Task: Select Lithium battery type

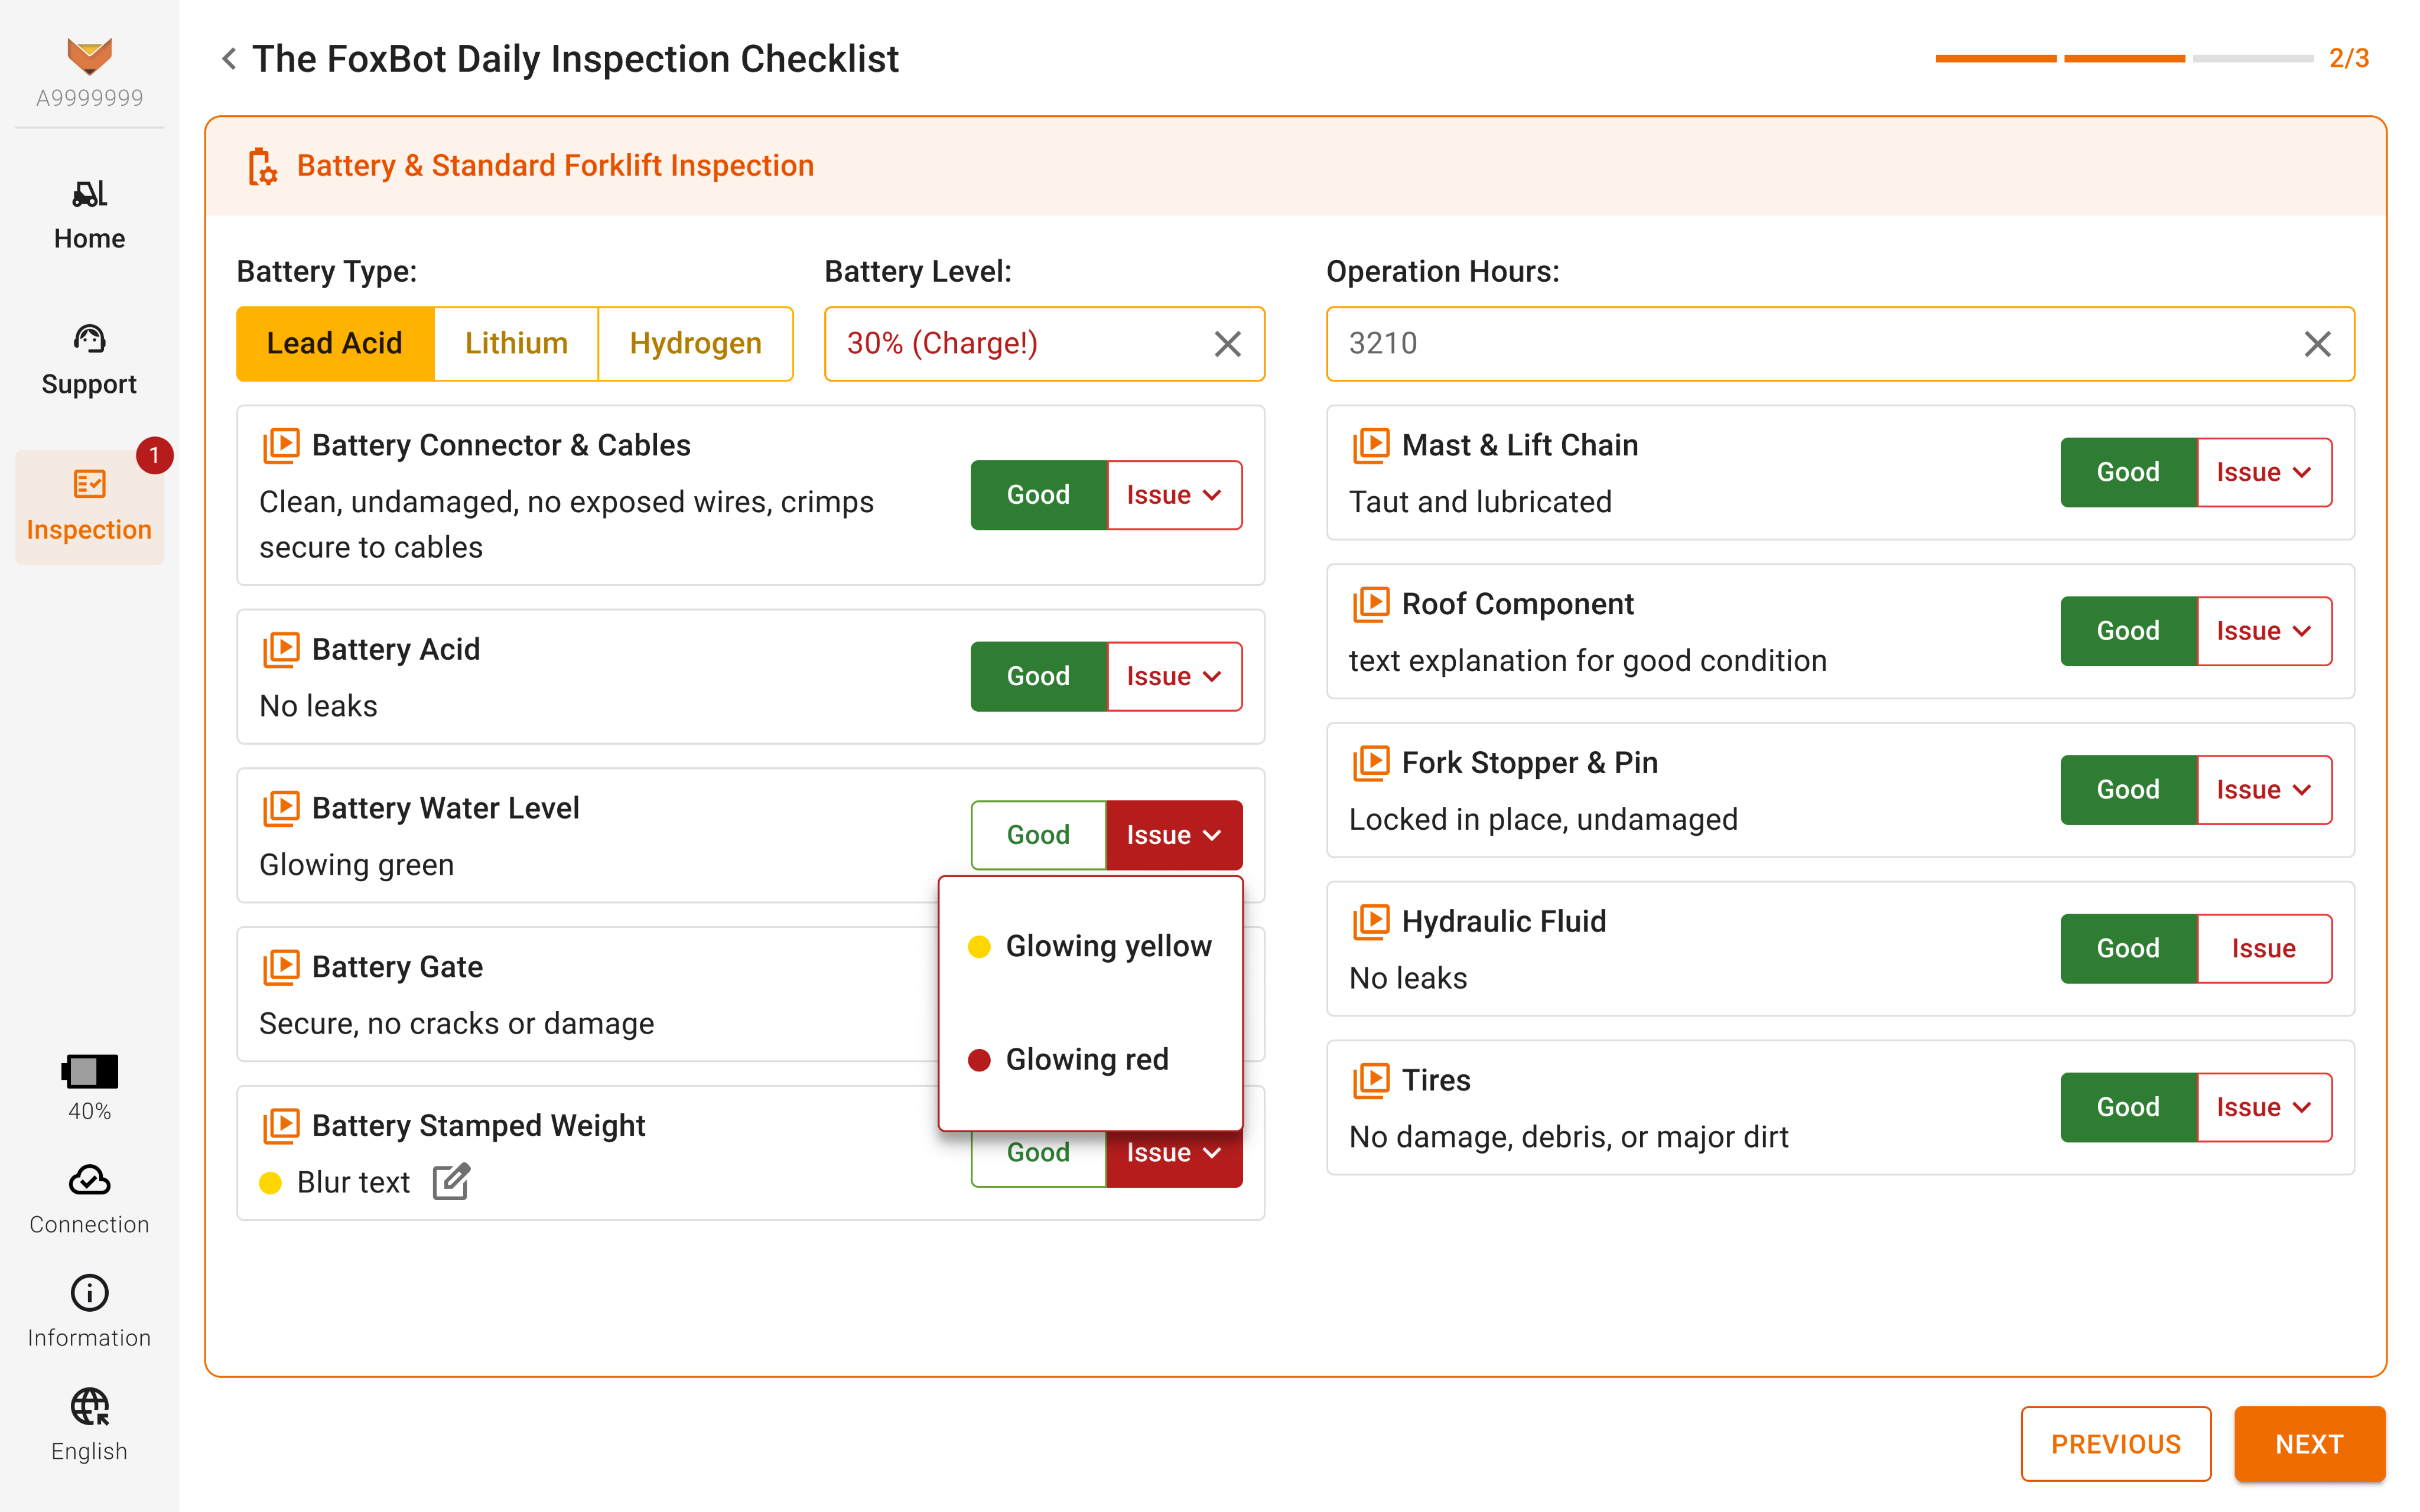Action: pyautogui.click(x=516, y=344)
